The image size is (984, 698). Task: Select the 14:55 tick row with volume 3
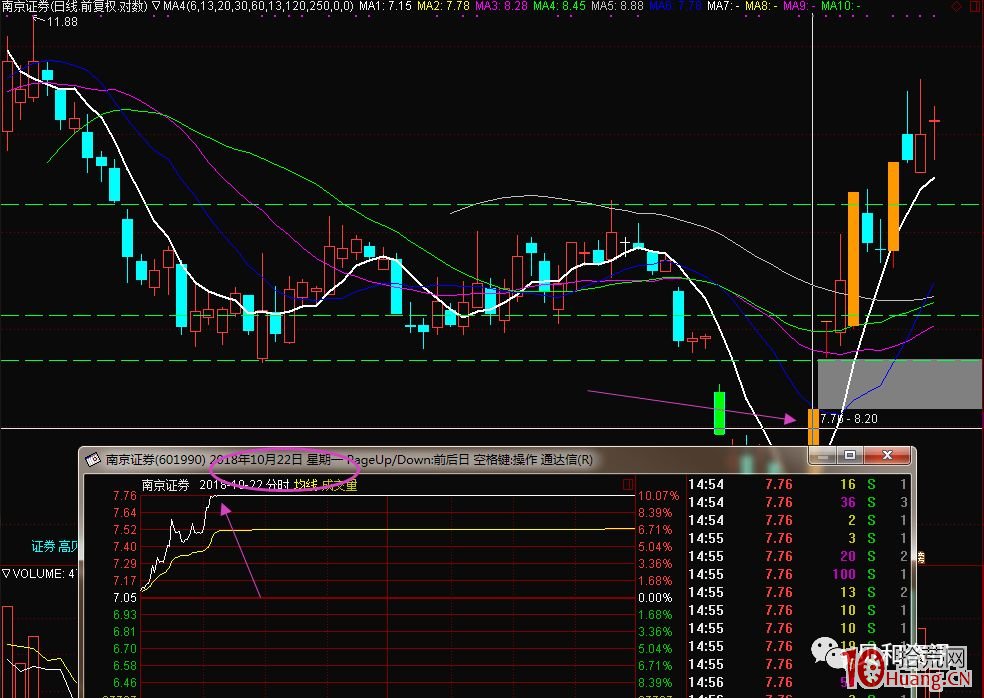click(798, 539)
